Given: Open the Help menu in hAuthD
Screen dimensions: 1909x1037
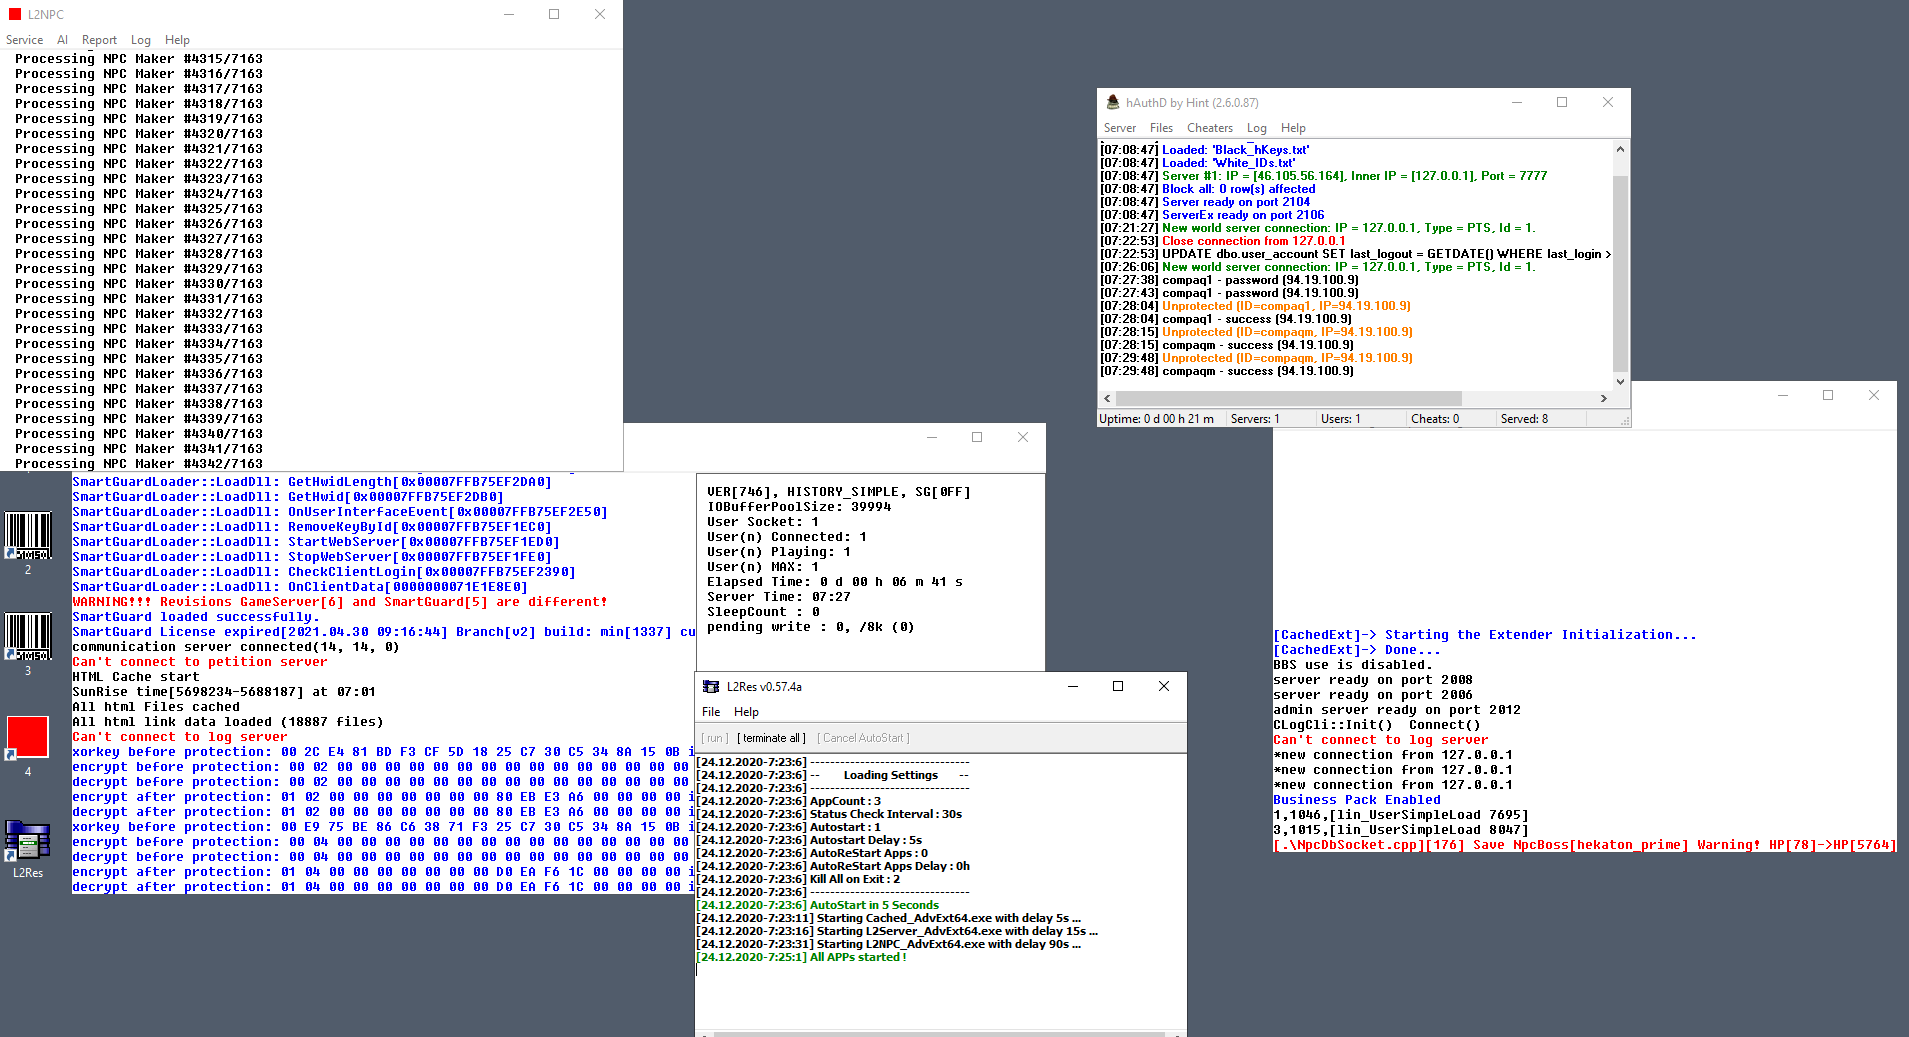Looking at the screenshot, I should coord(1293,128).
